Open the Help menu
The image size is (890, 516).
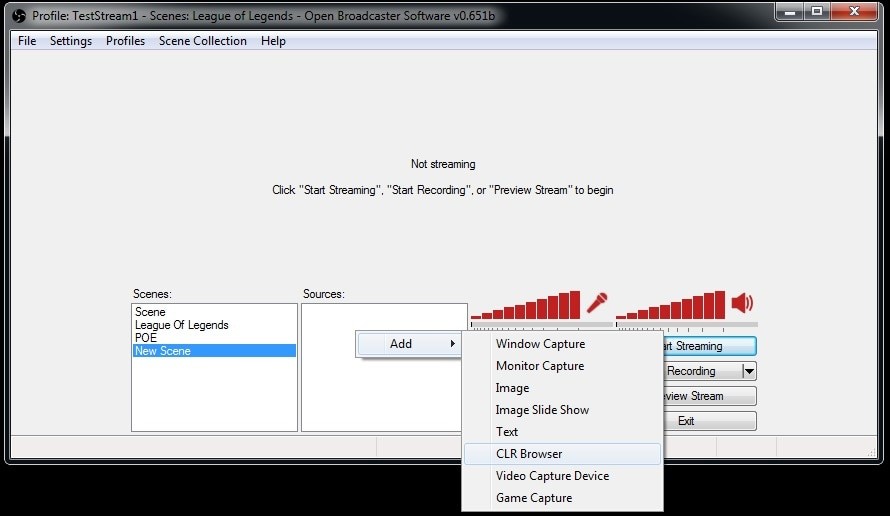[x=273, y=41]
